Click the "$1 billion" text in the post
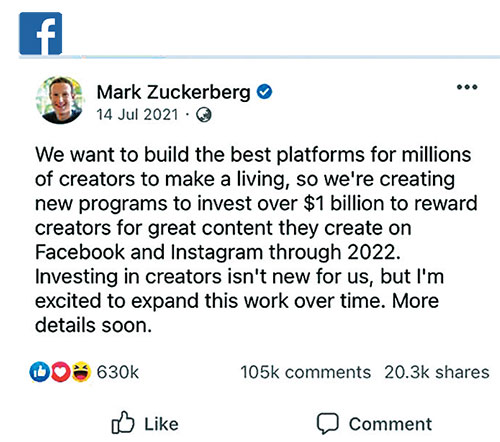Viewport: 500px width, 442px height. pos(344,203)
